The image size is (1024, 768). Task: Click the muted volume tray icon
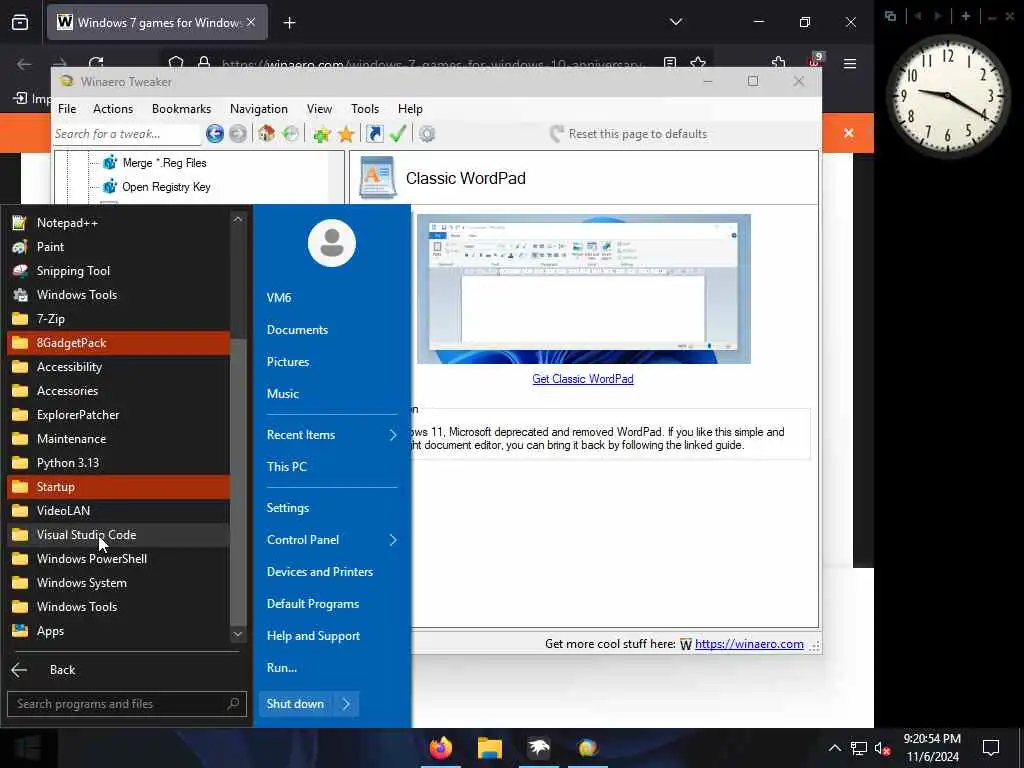pyautogui.click(x=882, y=748)
